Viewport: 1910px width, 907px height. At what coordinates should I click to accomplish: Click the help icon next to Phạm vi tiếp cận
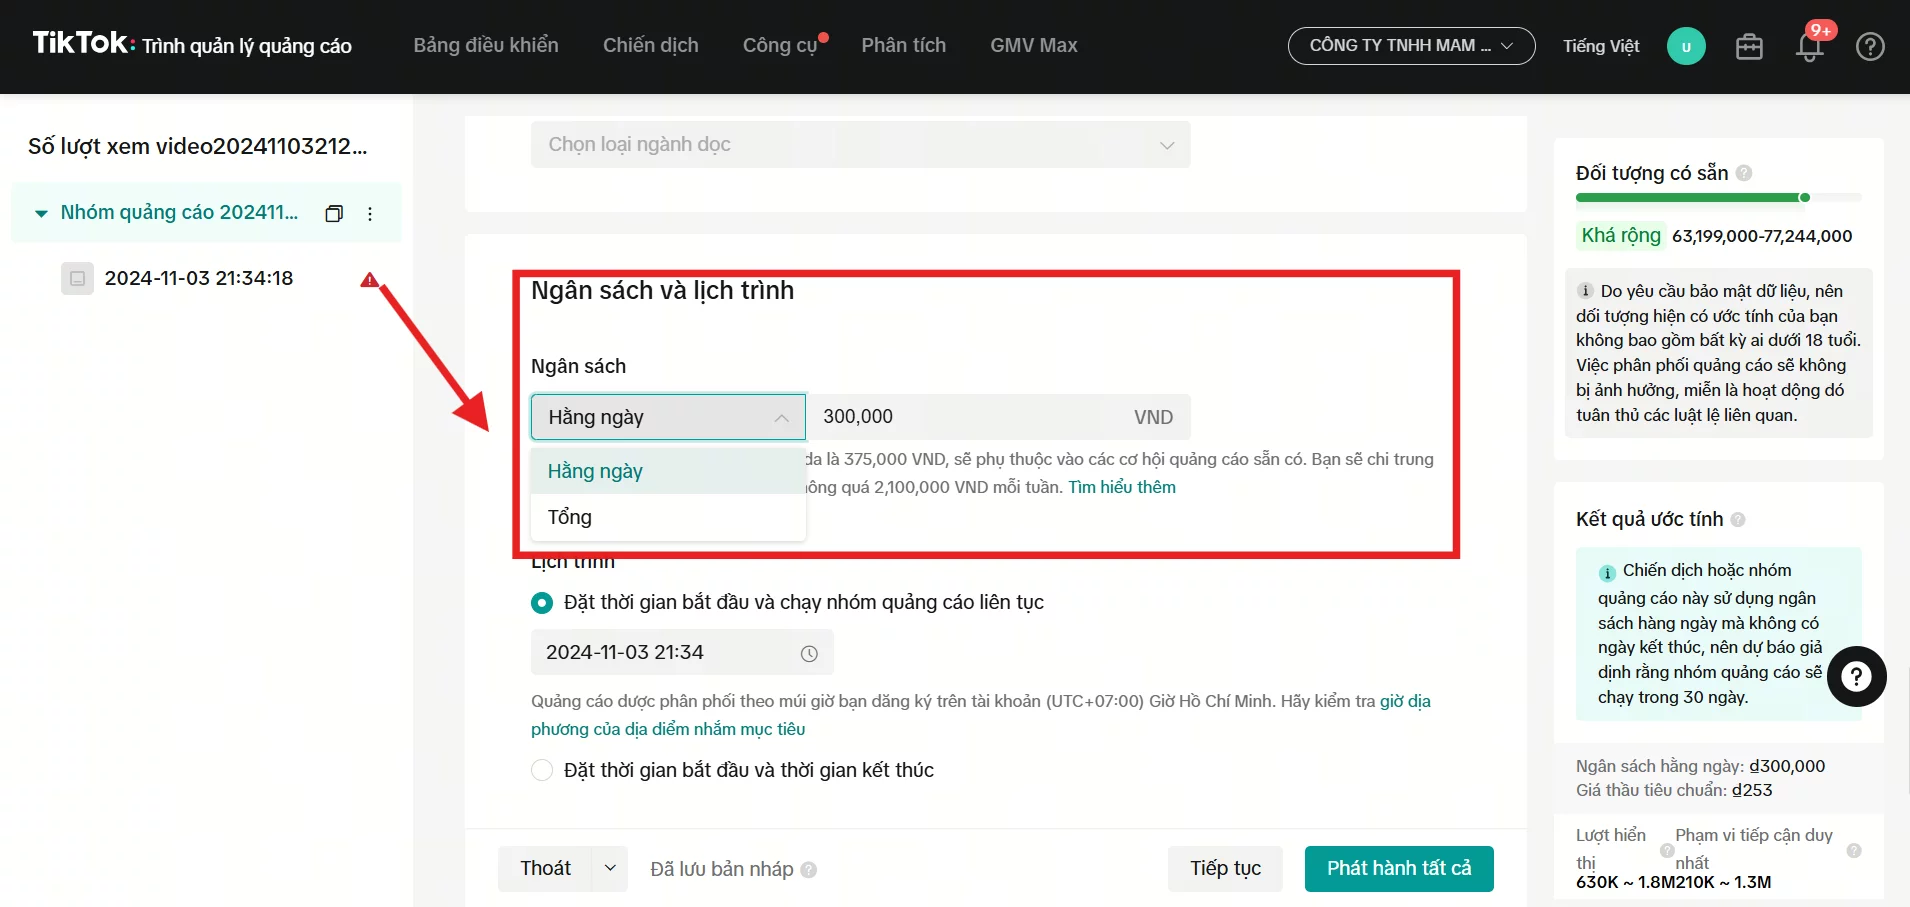[x=1854, y=850]
